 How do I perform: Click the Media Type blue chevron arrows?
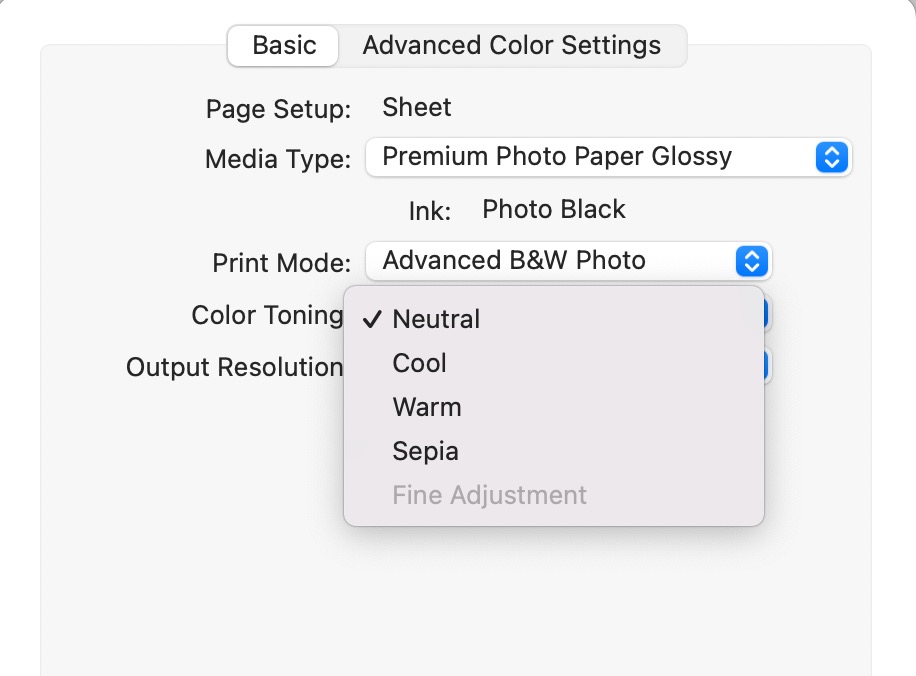[x=832, y=157]
